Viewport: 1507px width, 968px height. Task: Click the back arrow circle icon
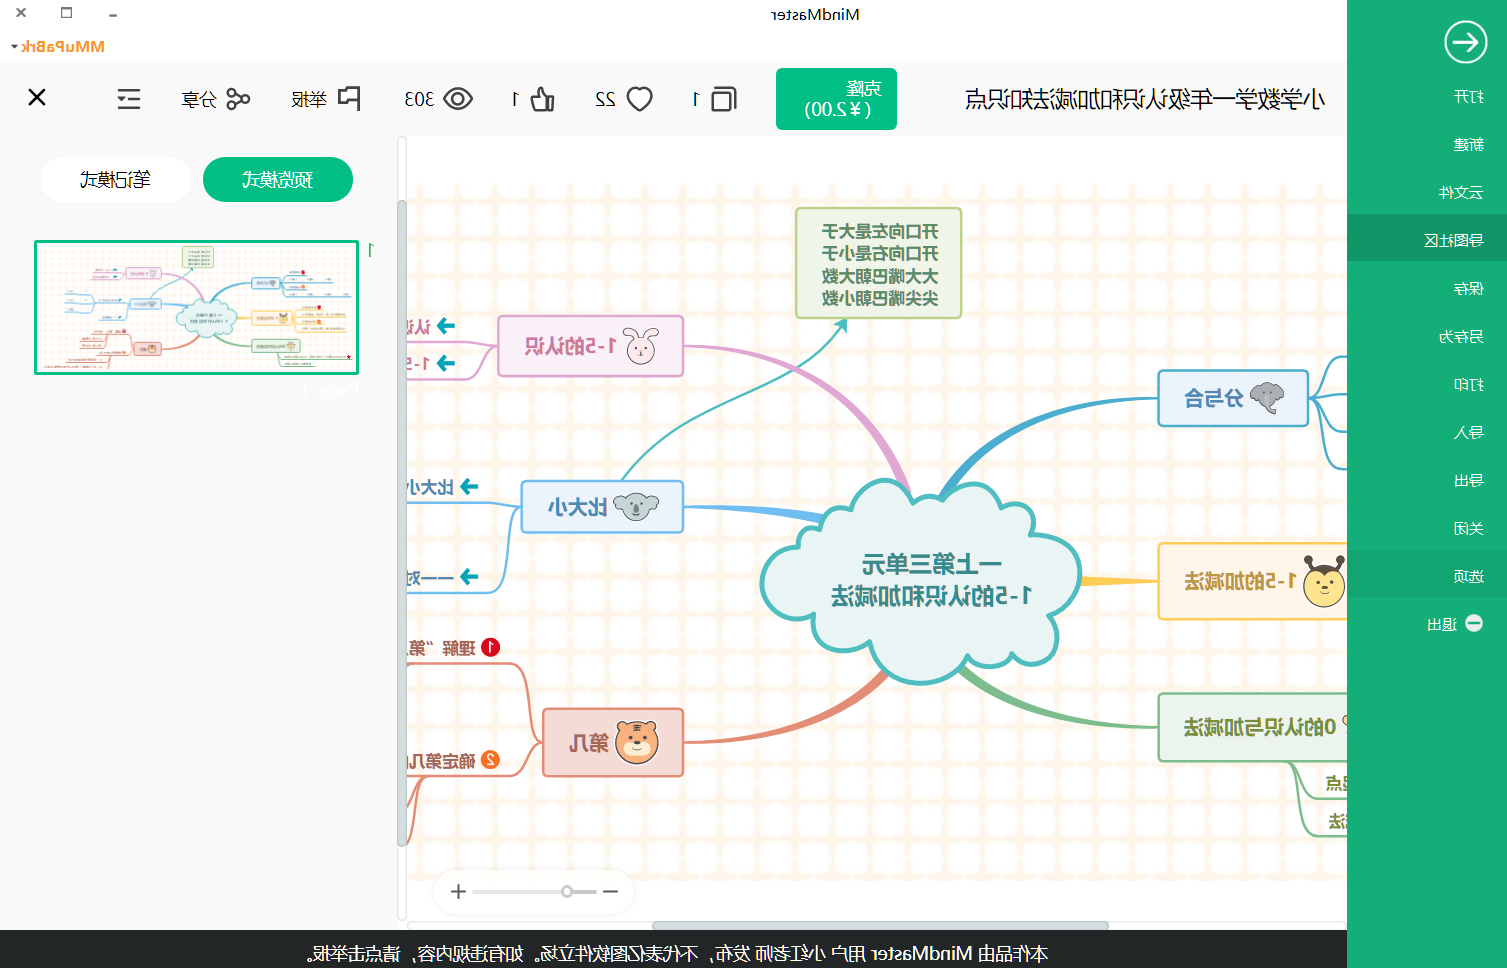(x=1465, y=42)
